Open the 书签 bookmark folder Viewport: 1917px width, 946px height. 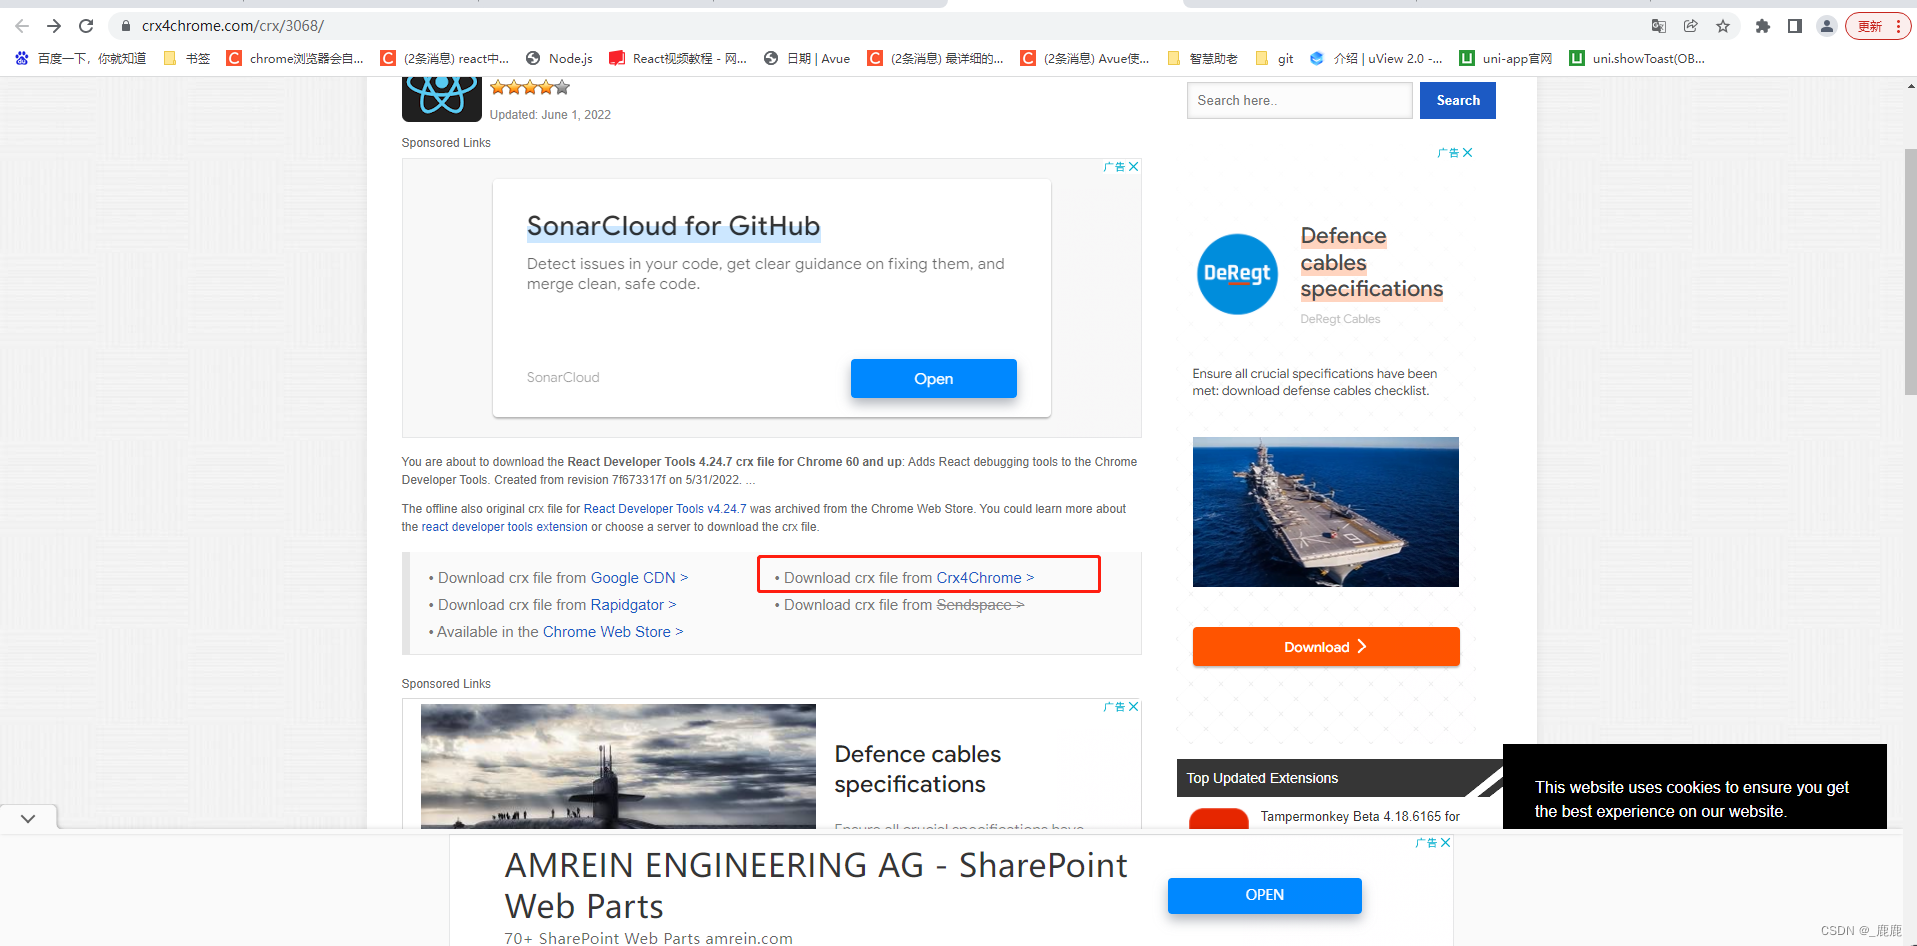tap(187, 59)
